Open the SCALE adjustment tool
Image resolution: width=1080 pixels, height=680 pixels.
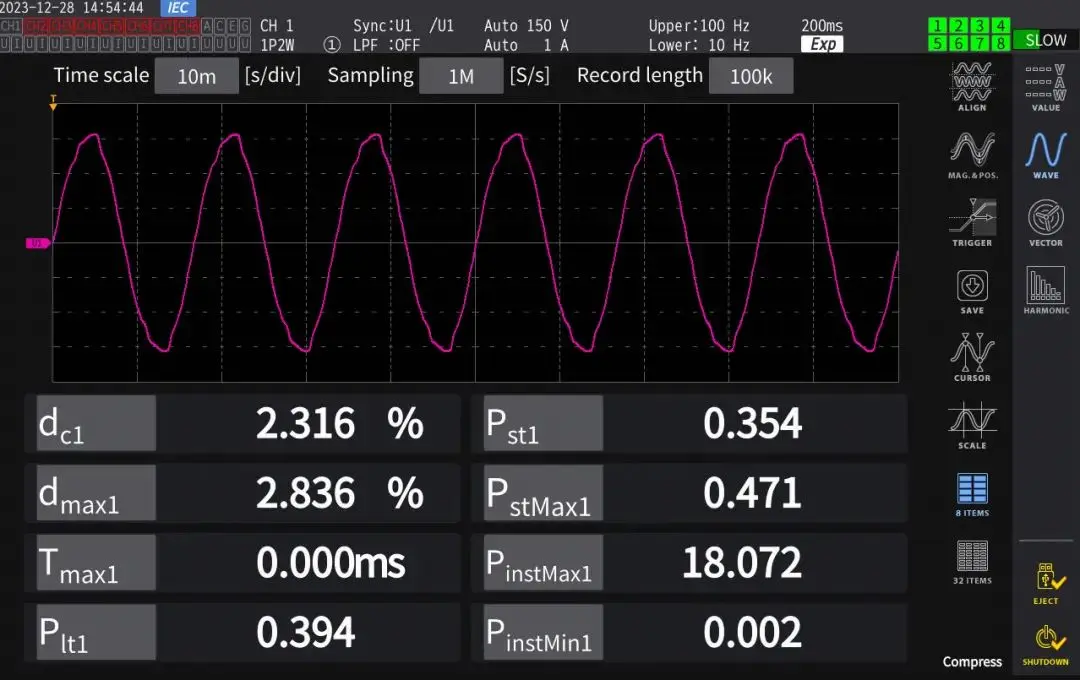pos(971,423)
